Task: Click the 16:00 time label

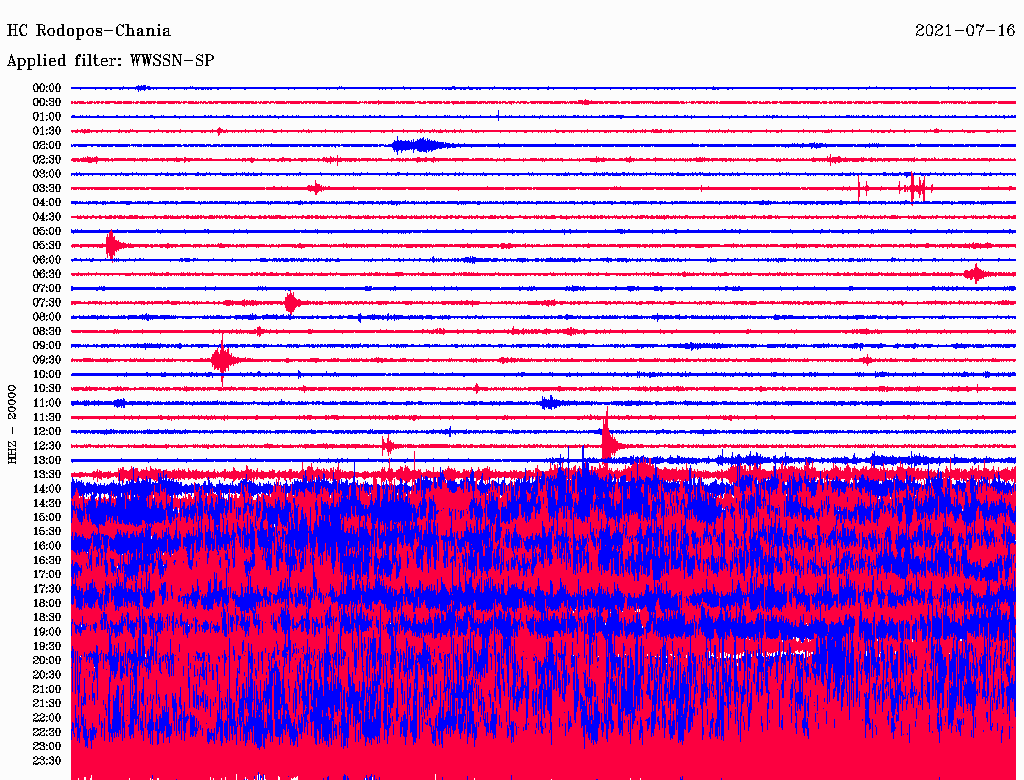Action: tap(47, 546)
